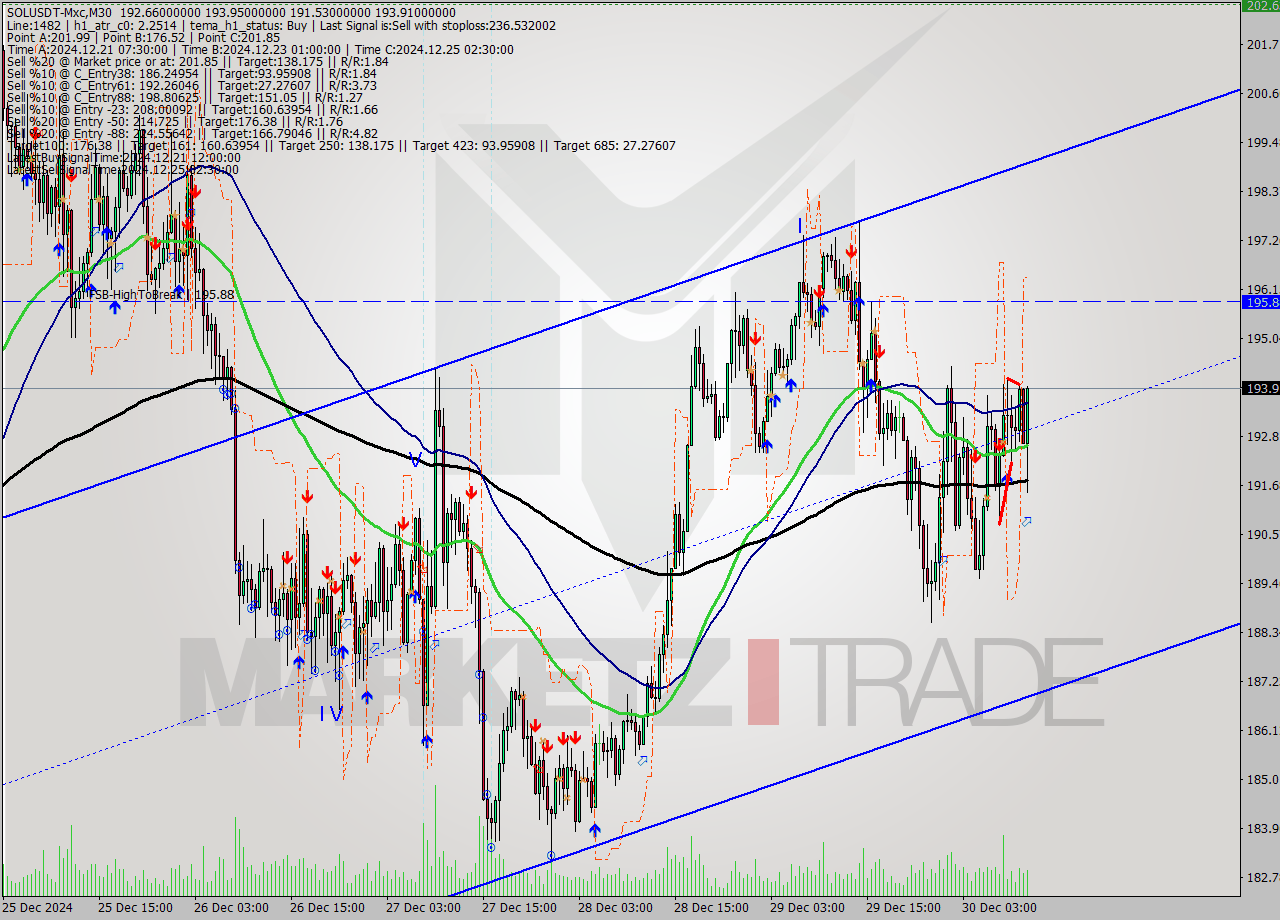The image size is (1280, 920).
Task: Select the 'C_Entry88: 198.80625' sell line
Action: click(185, 97)
